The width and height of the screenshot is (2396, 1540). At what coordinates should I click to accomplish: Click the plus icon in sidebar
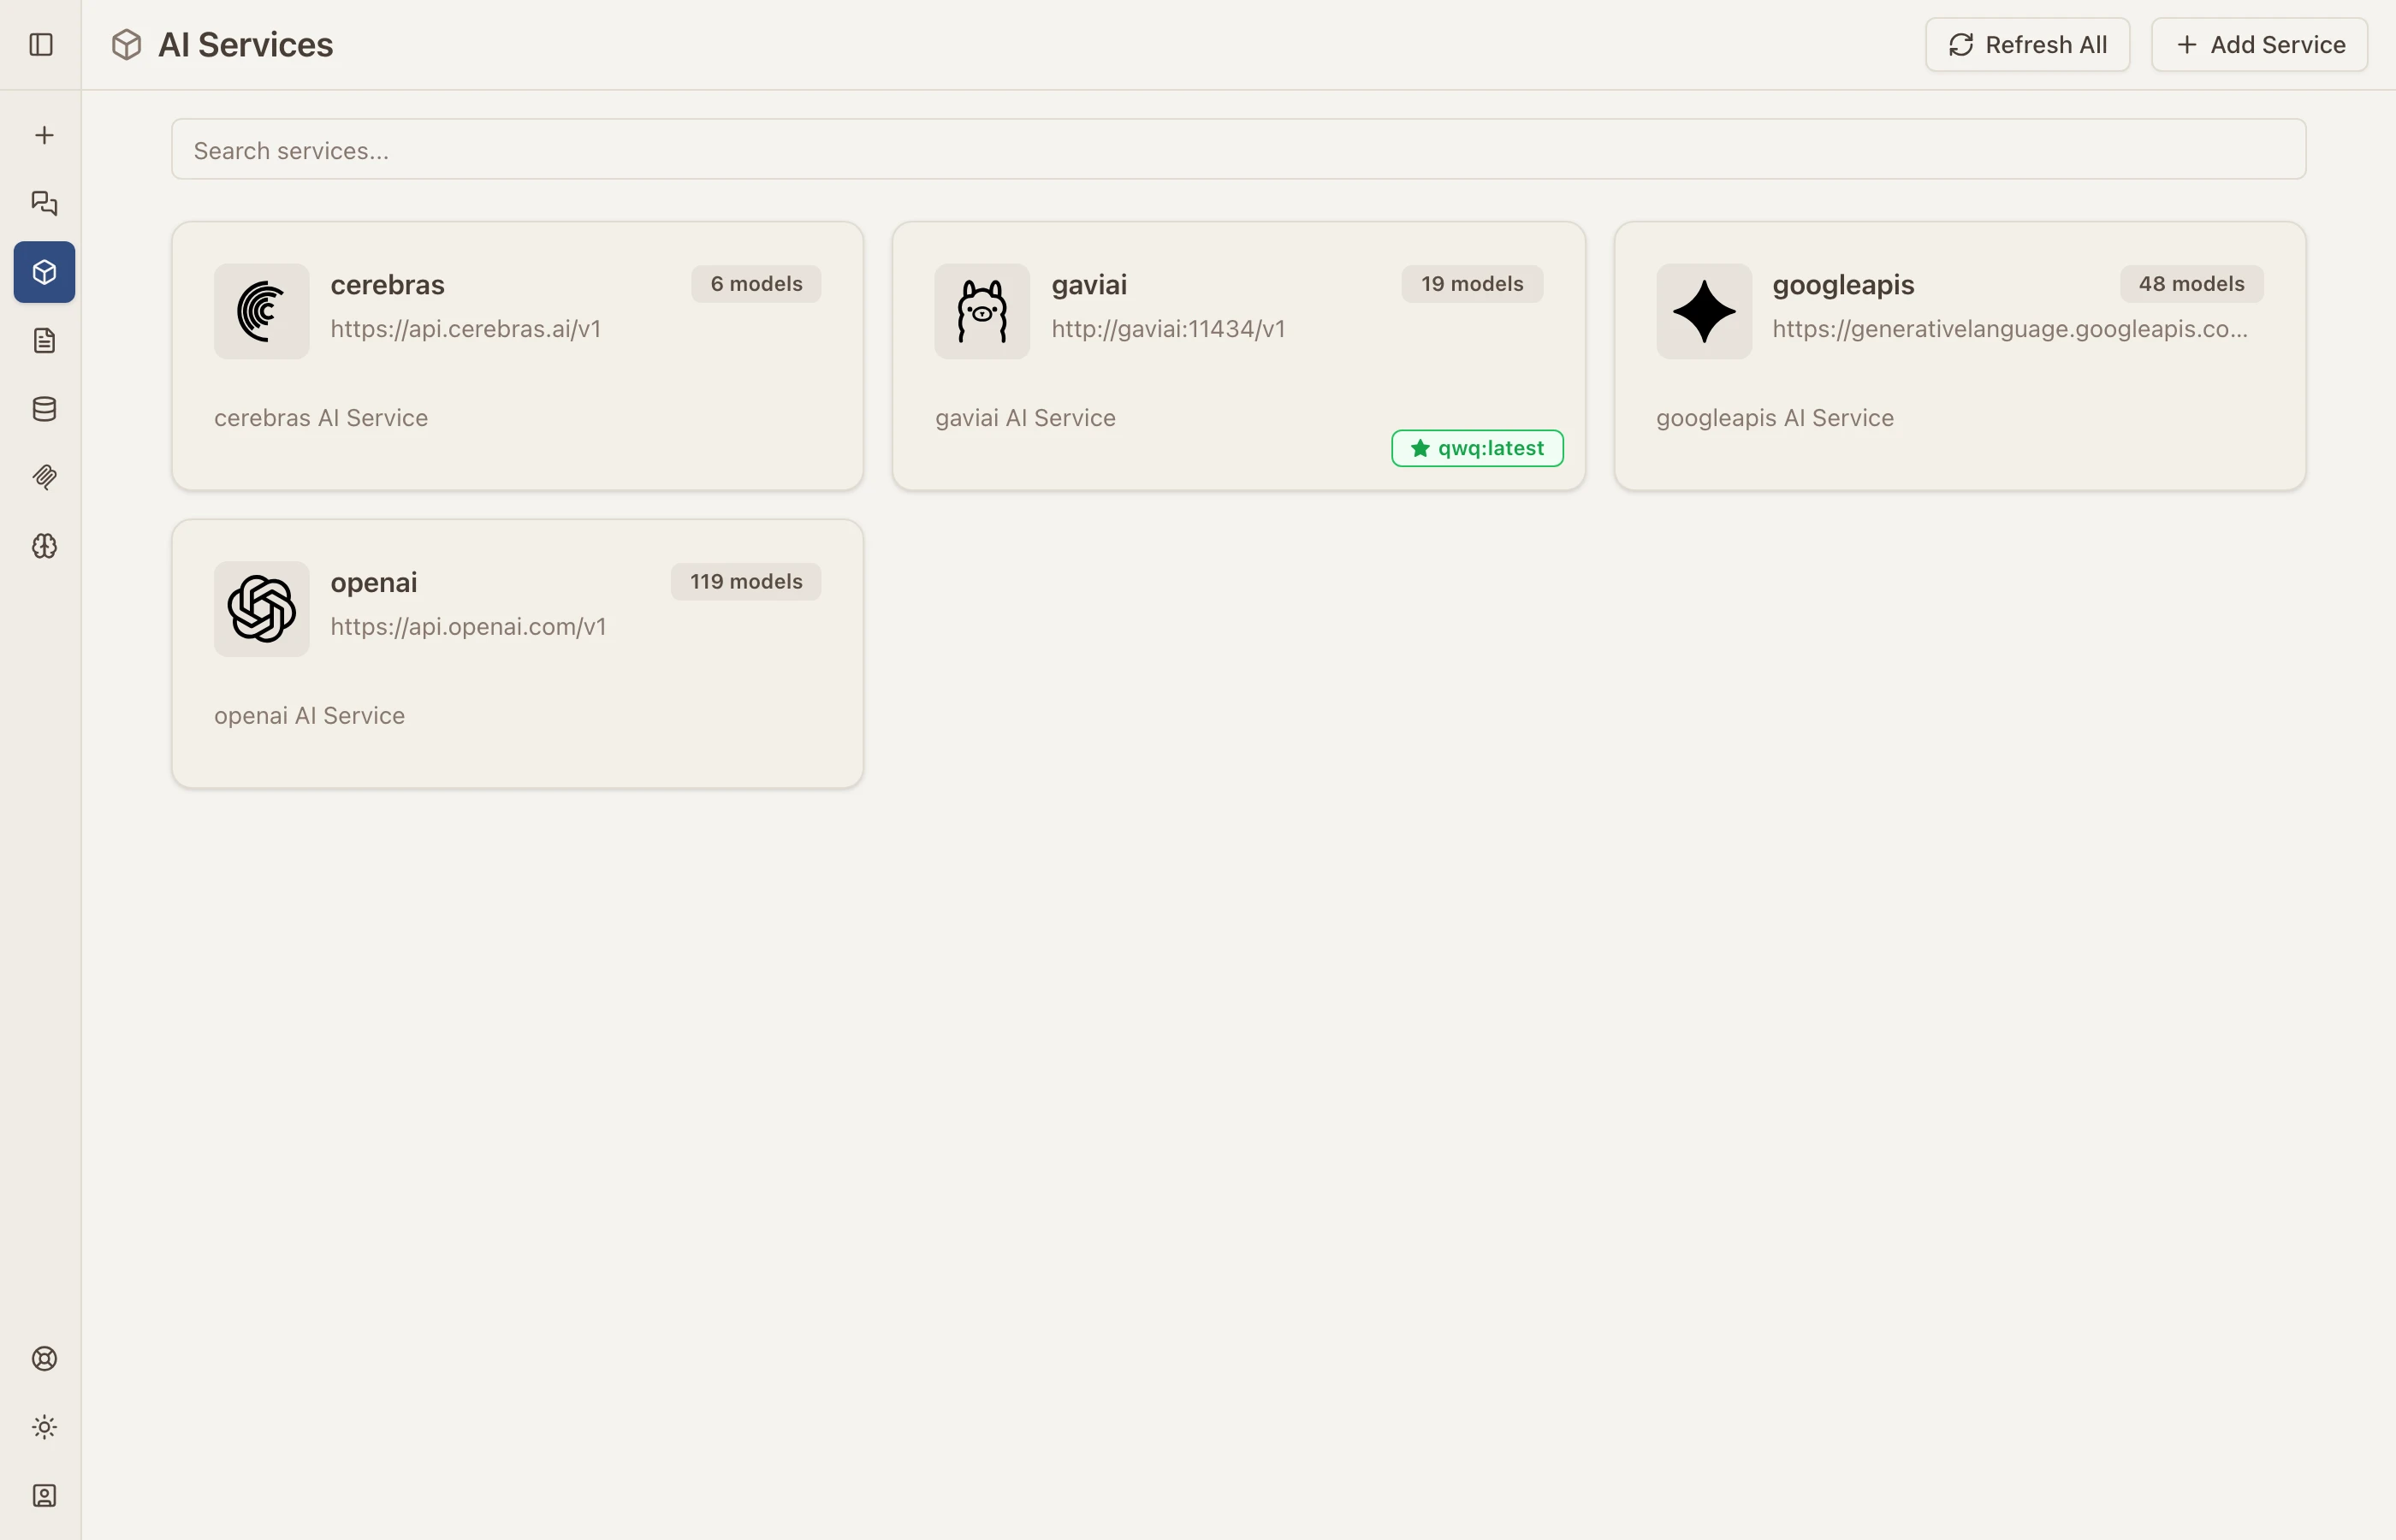pos(44,135)
